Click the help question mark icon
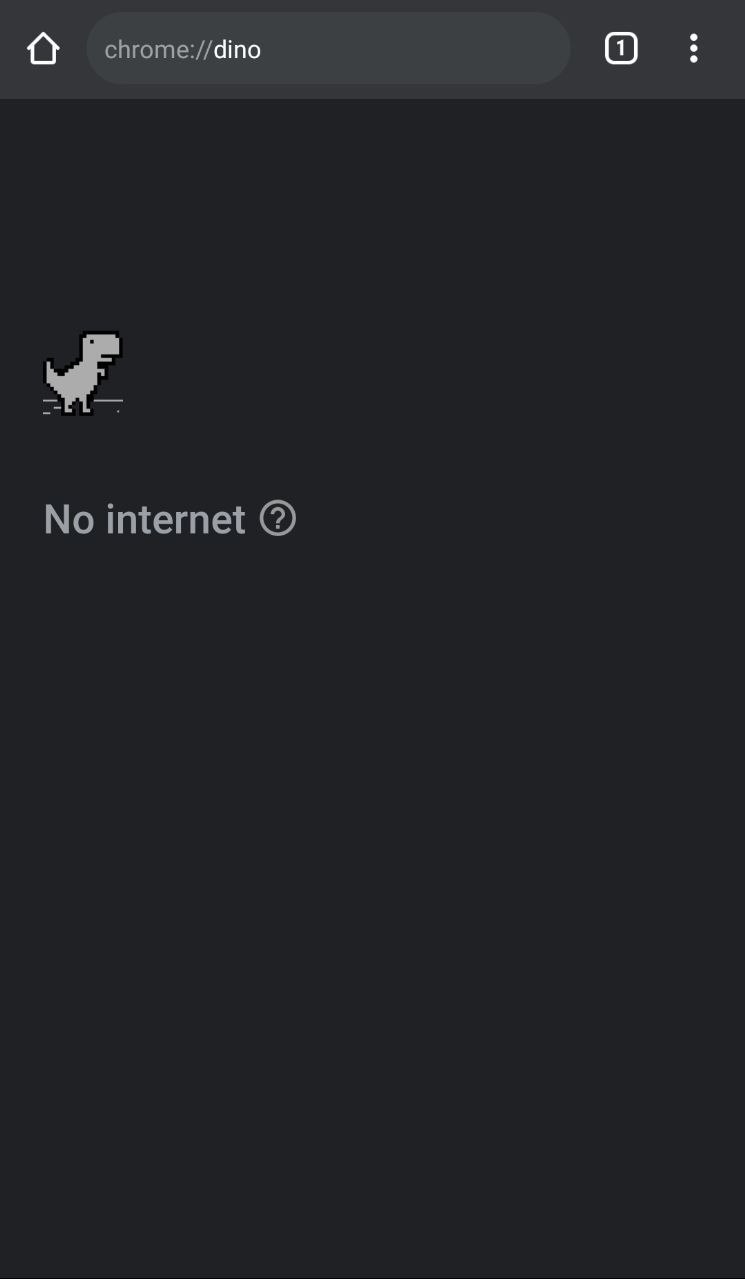The width and height of the screenshot is (745, 1279). coord(278,518)
